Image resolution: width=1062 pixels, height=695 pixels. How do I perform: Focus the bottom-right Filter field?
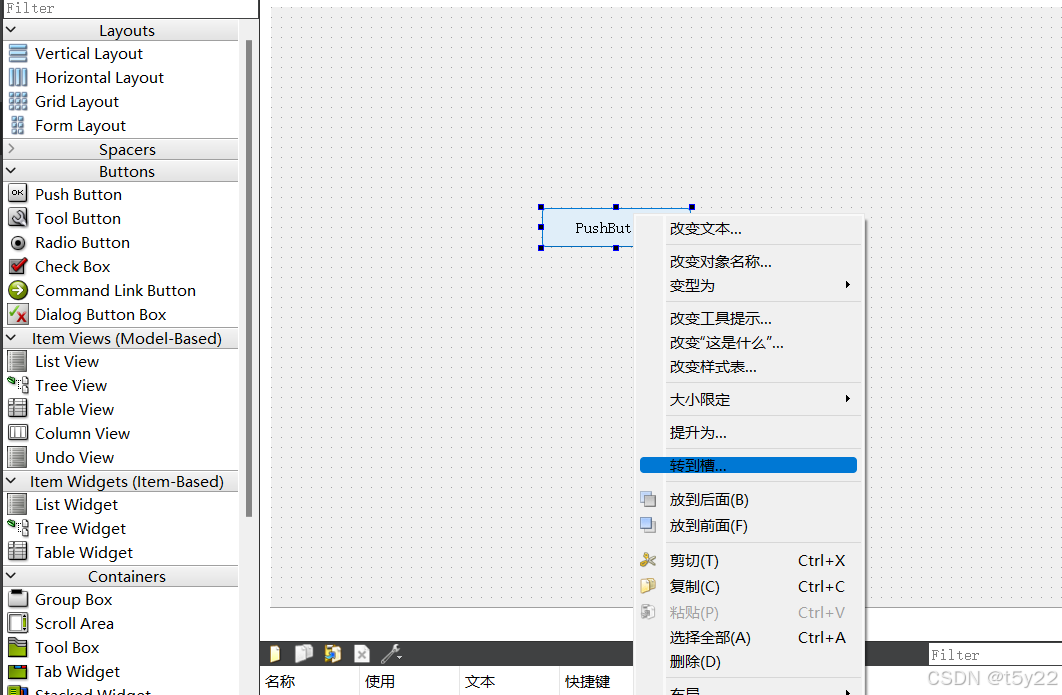(x=995, y=654)
